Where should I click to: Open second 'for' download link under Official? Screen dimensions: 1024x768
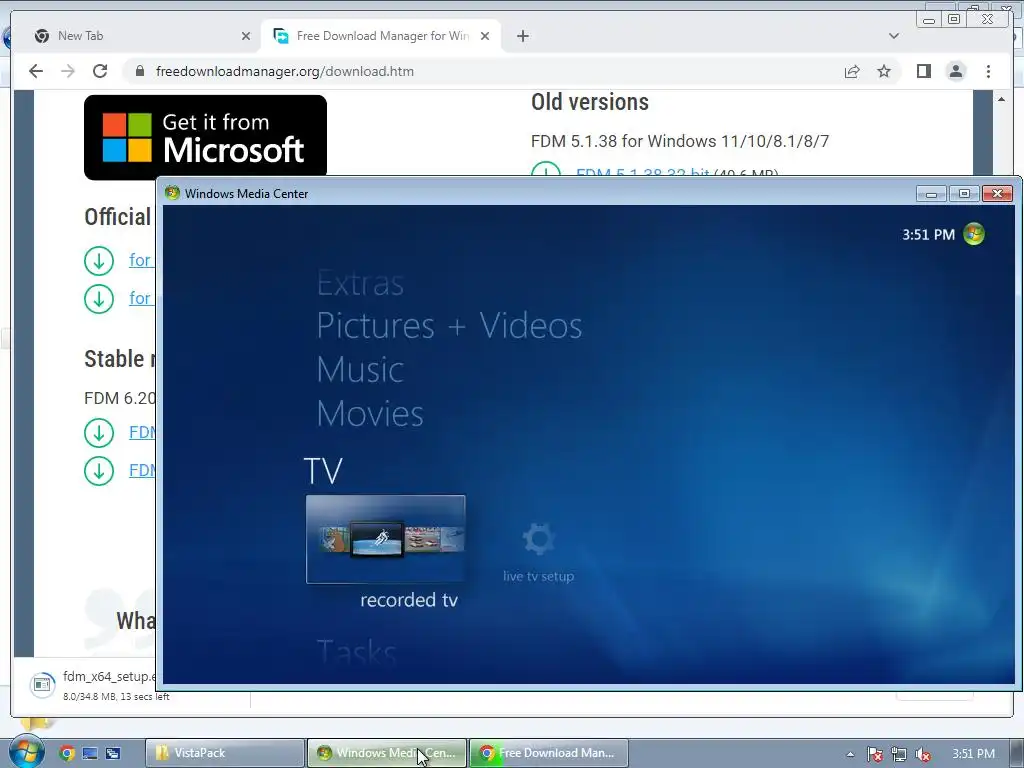pyautogui.click(x=140, y=298)
